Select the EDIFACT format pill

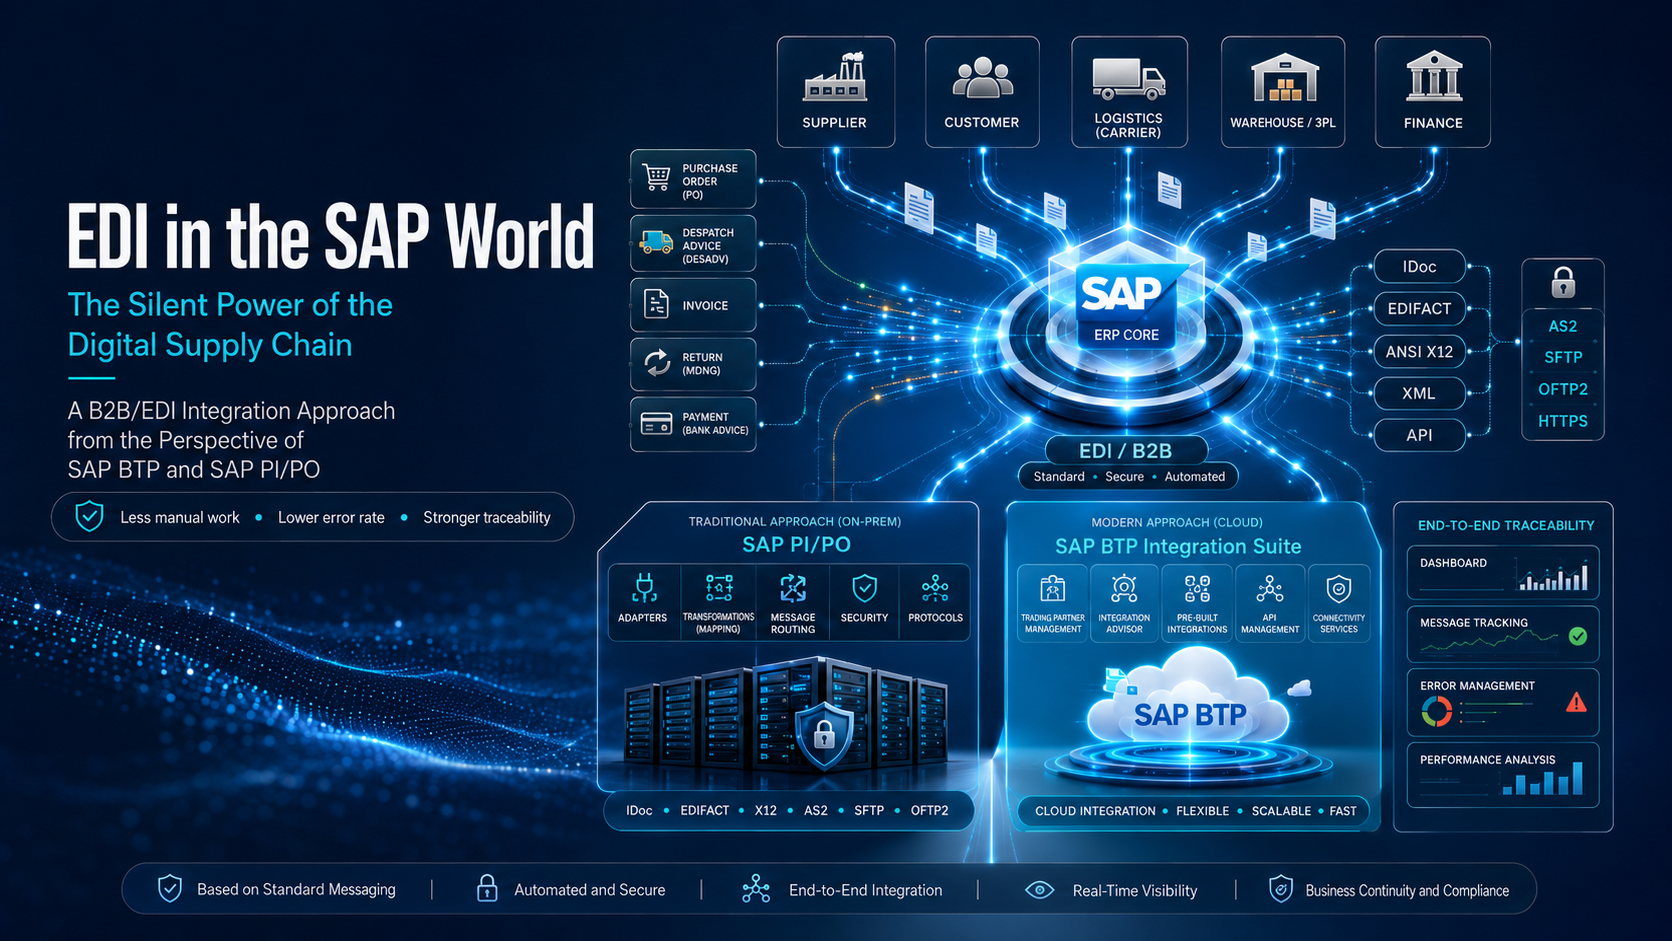(x=1419, y=309)
